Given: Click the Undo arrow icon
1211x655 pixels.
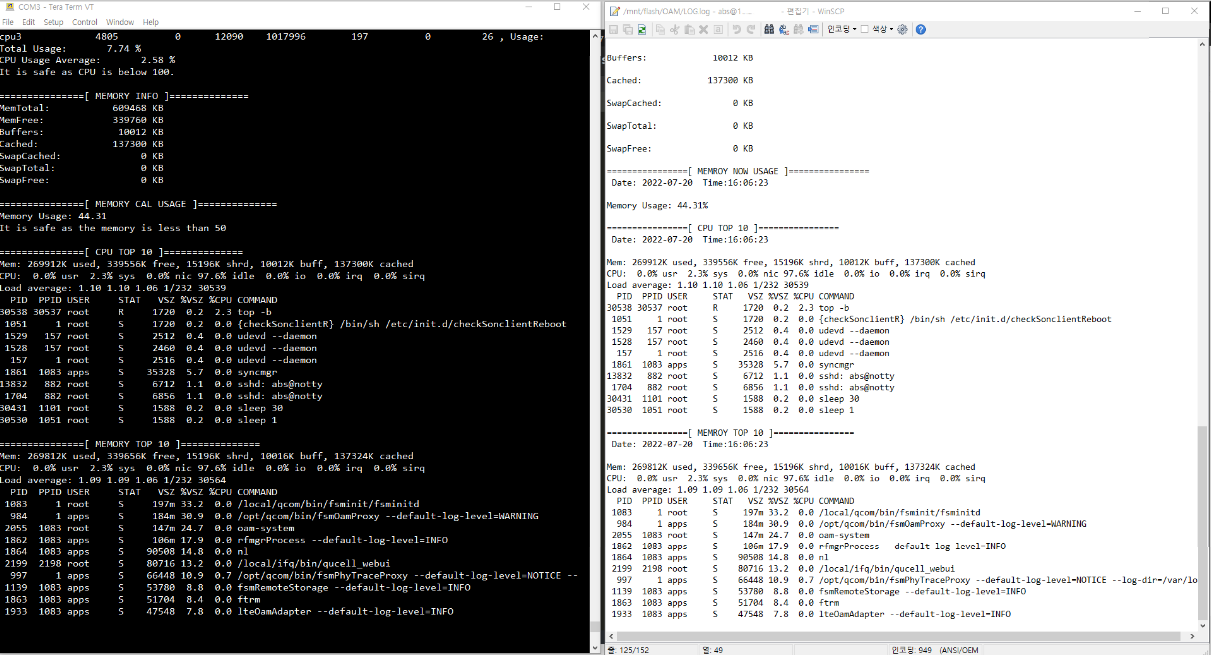Looking at the screenshot, I should pyautogui.click(x=737, y=30).
